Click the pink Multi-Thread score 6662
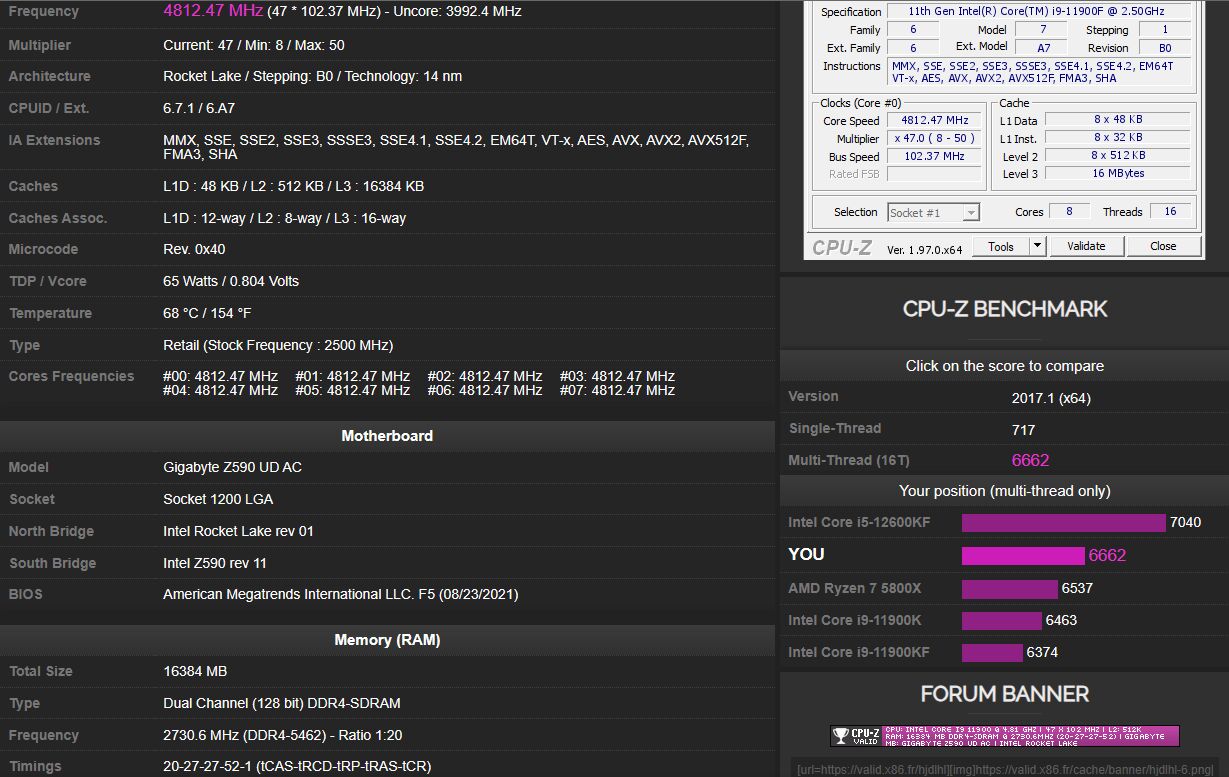Image resolution: width=1229 pixels, height=777 pixels. coord(1030,460)
